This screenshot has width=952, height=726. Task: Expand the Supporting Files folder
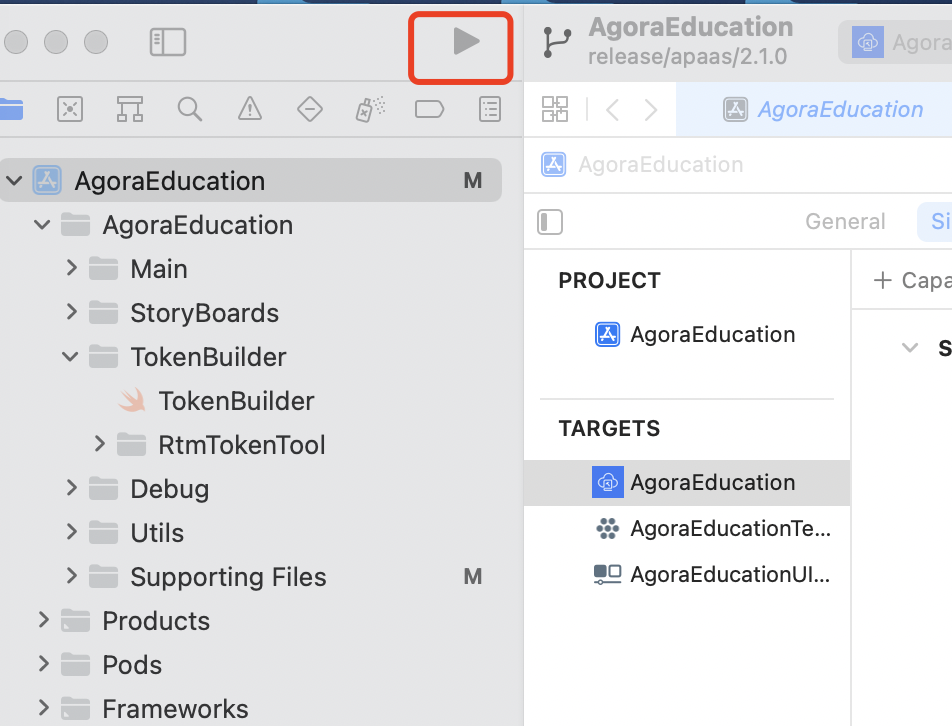coord(71,576)
